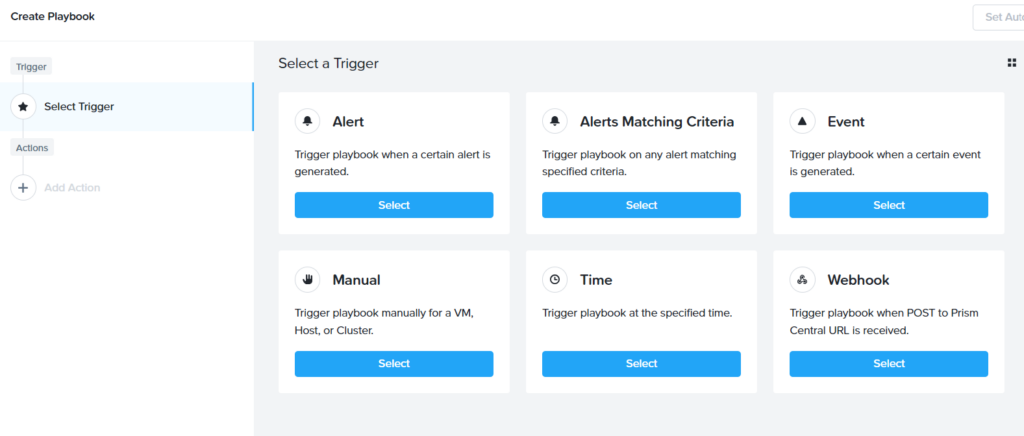Open the Select Trigger step in sidebar

(x=127, y=107)
